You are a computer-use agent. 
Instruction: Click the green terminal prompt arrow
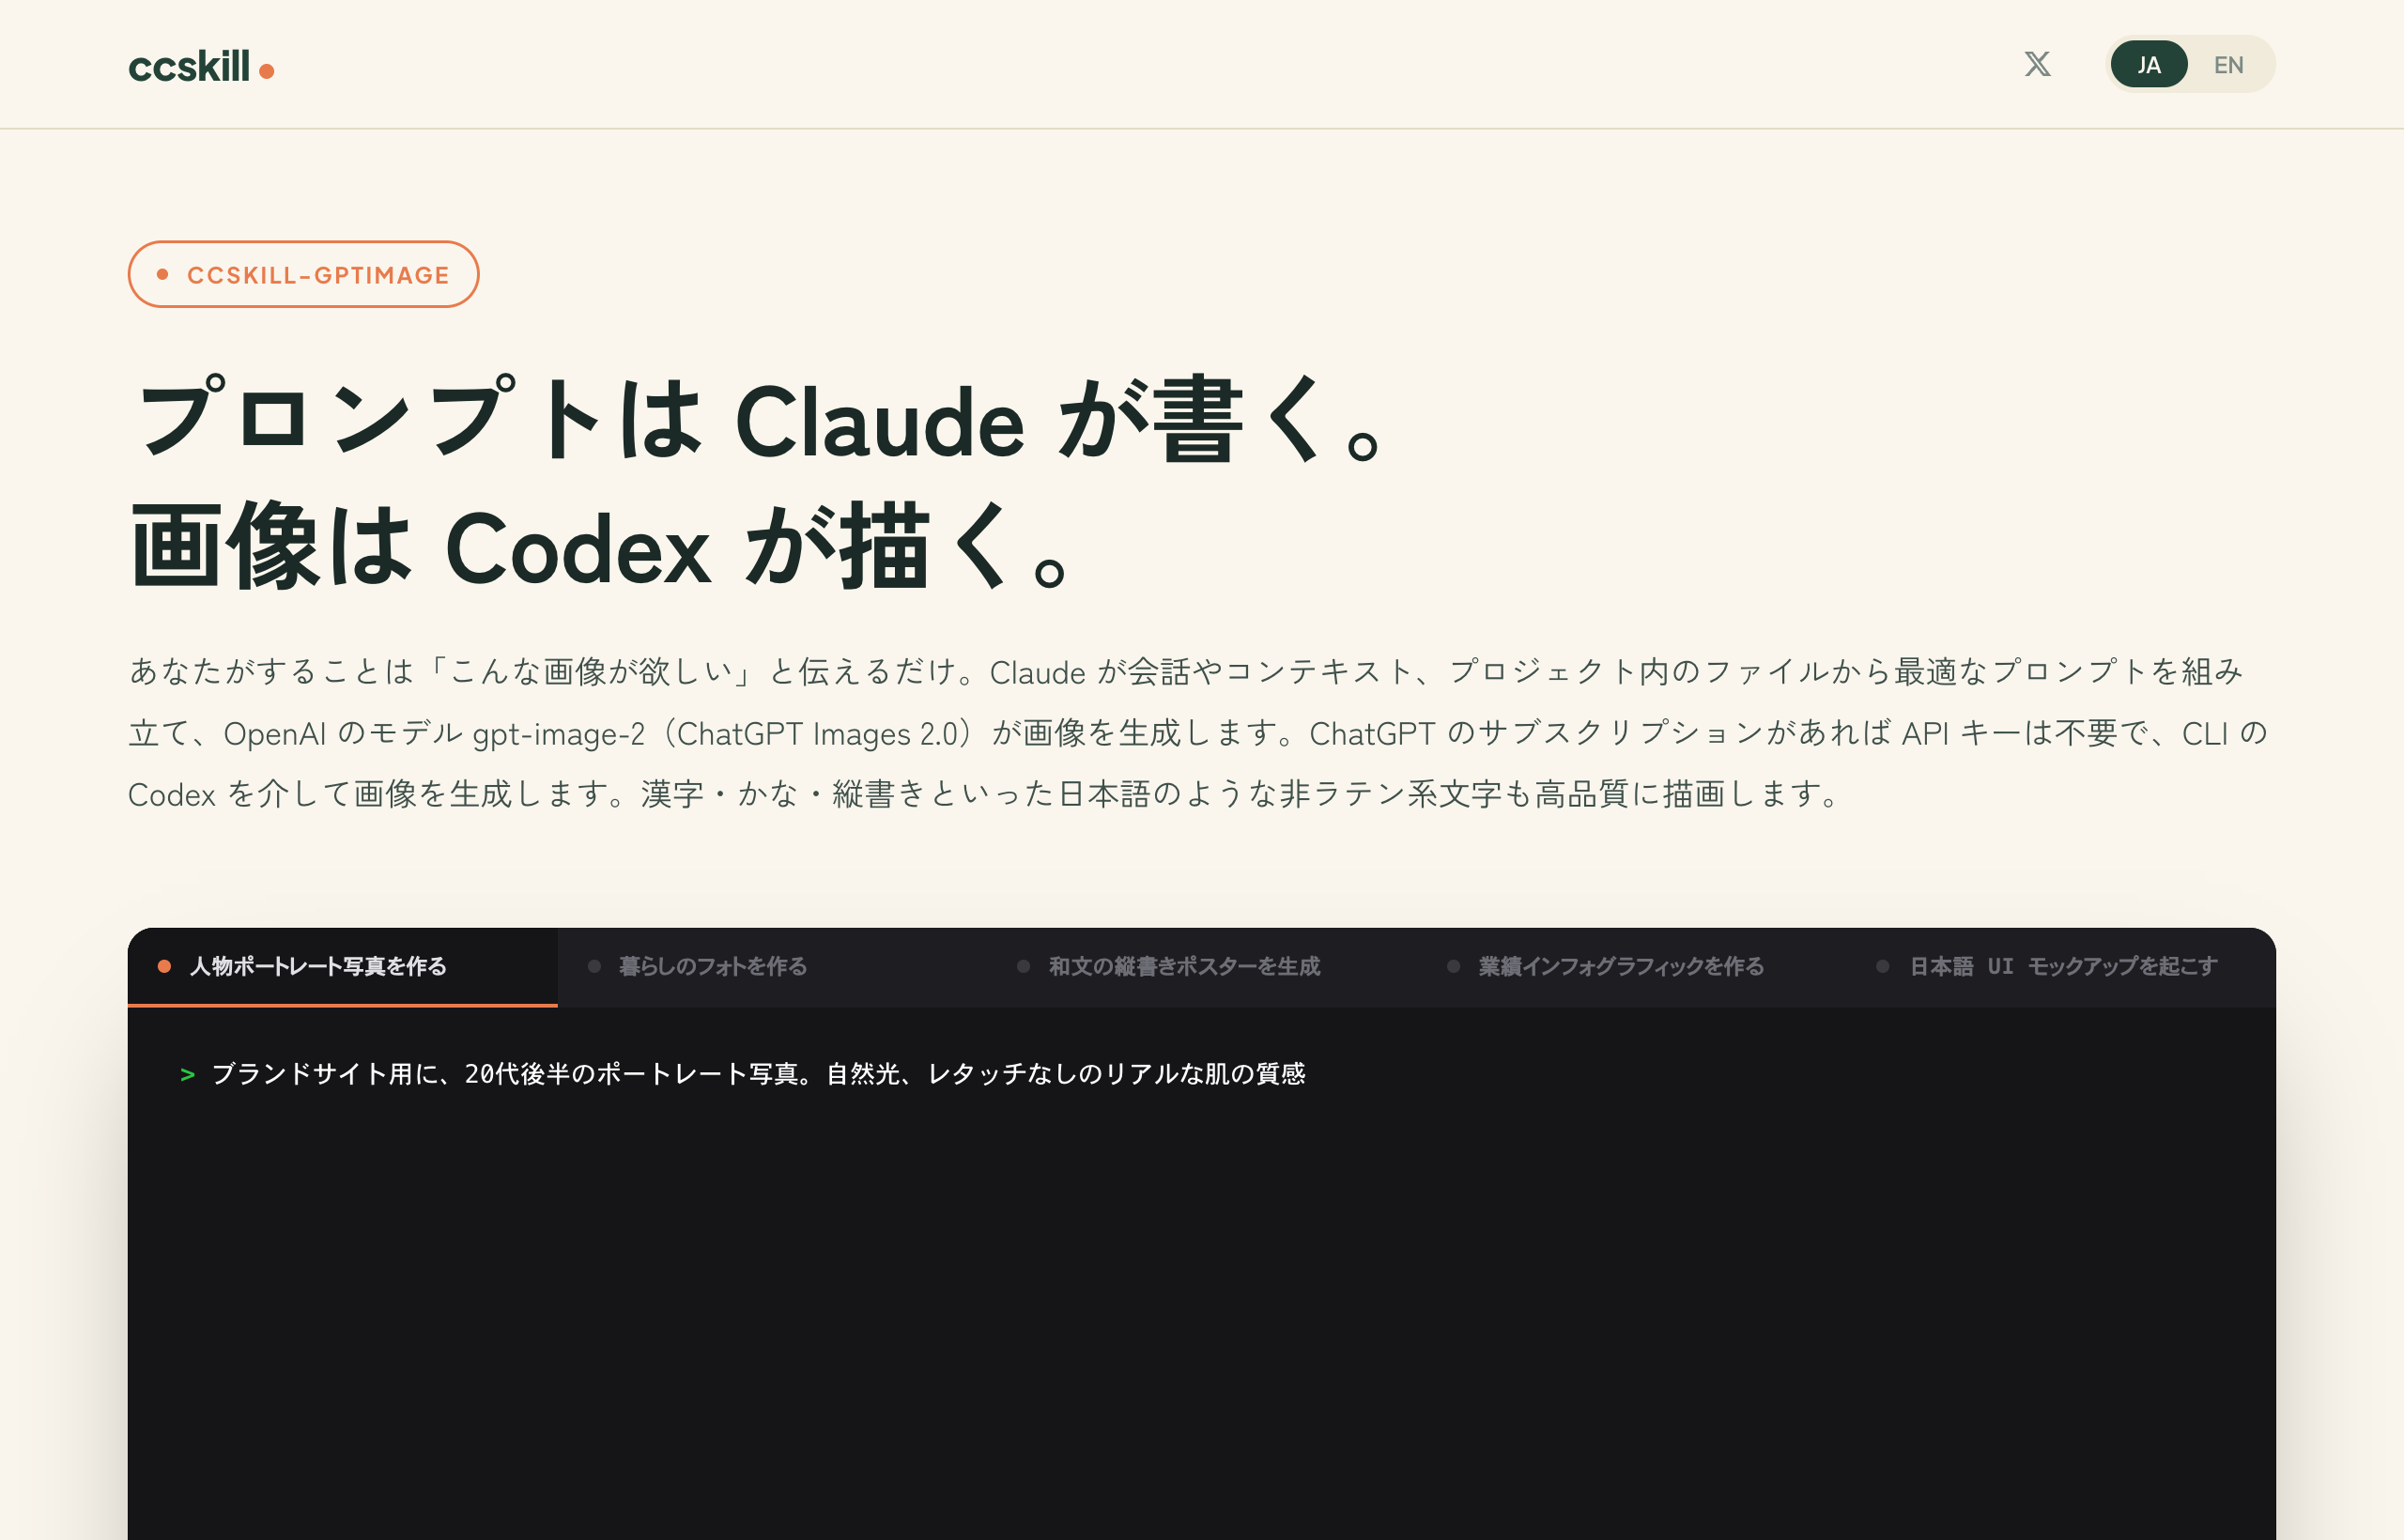187,1075
